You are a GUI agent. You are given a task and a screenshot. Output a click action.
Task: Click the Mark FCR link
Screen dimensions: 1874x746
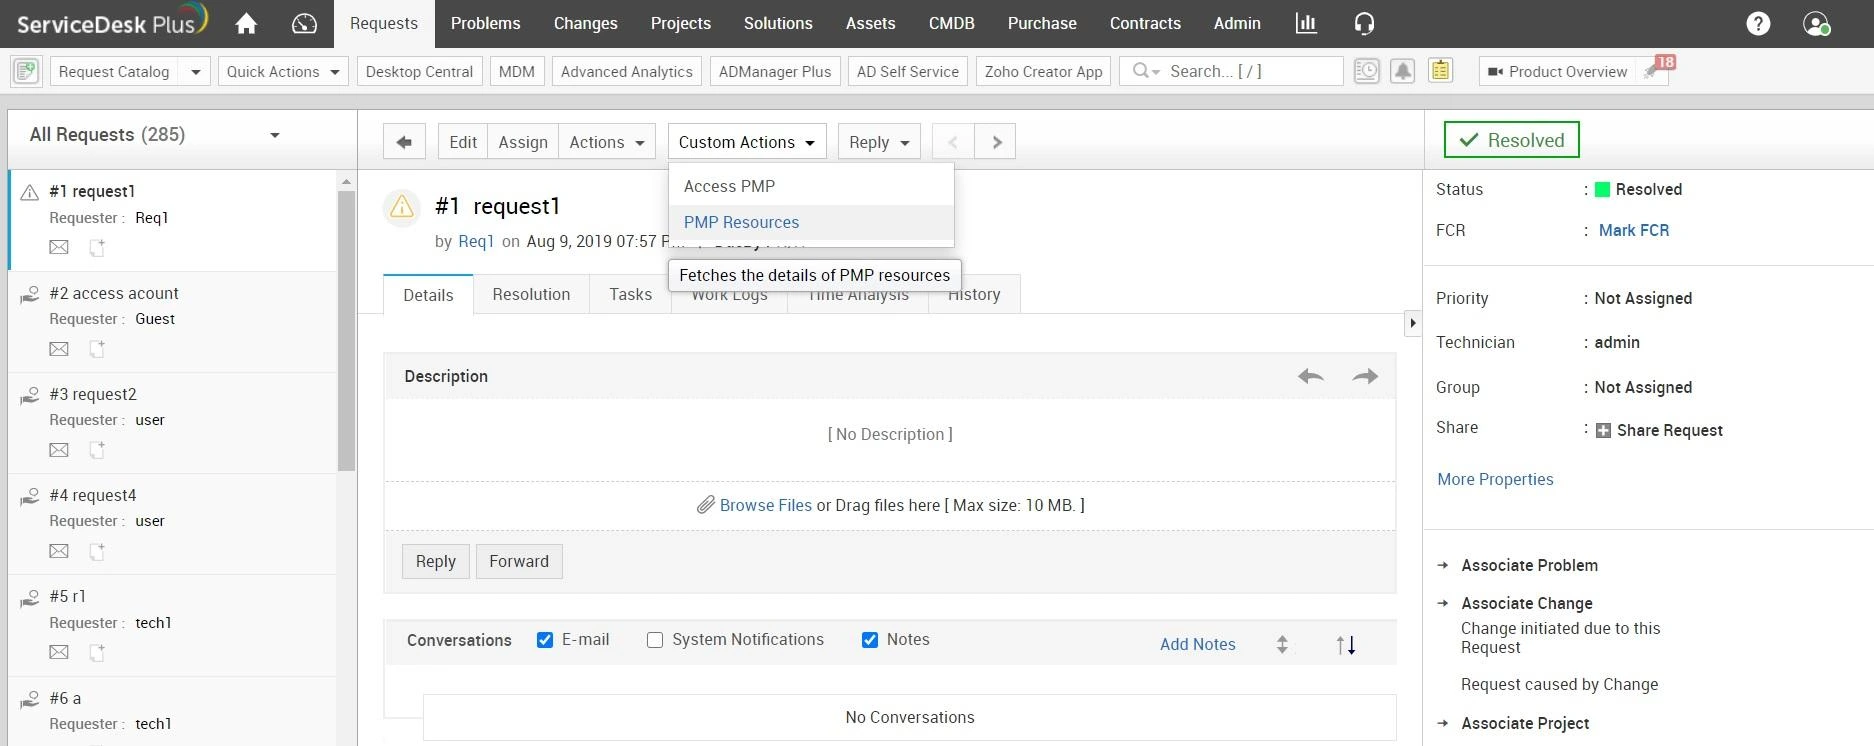point(1633,230)
